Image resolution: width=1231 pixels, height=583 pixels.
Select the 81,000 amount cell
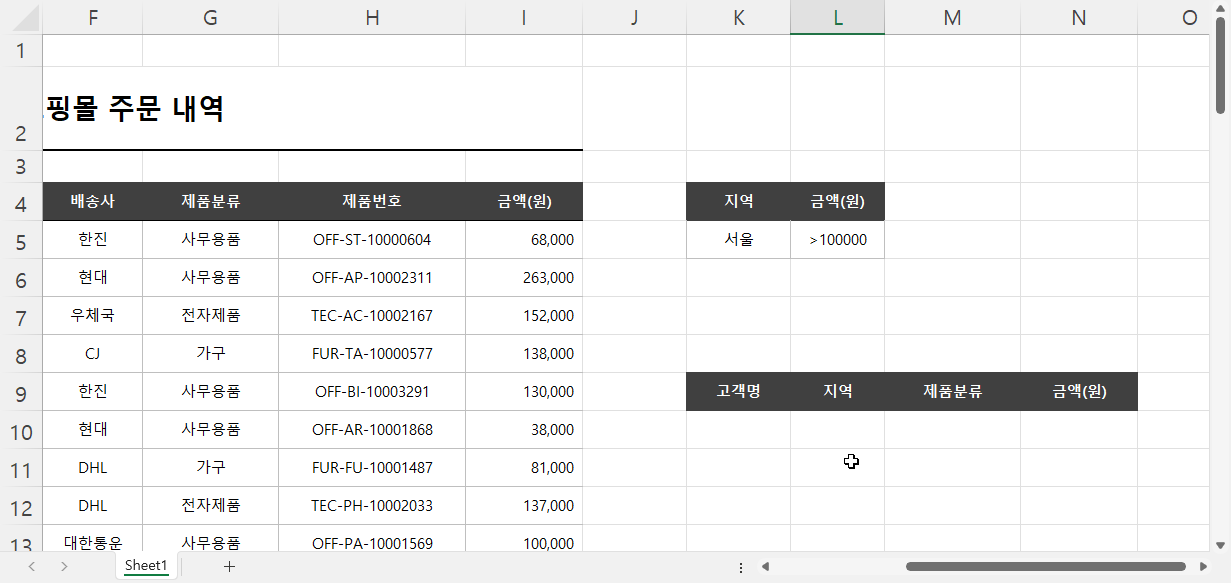point(524,468)
